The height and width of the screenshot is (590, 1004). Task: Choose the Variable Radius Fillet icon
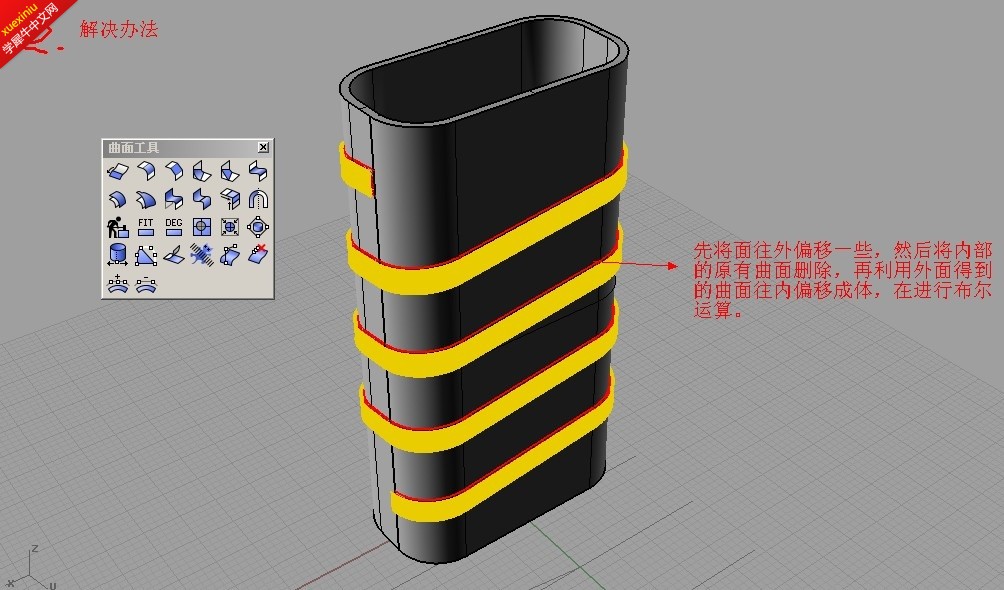(x=202, y=171)
